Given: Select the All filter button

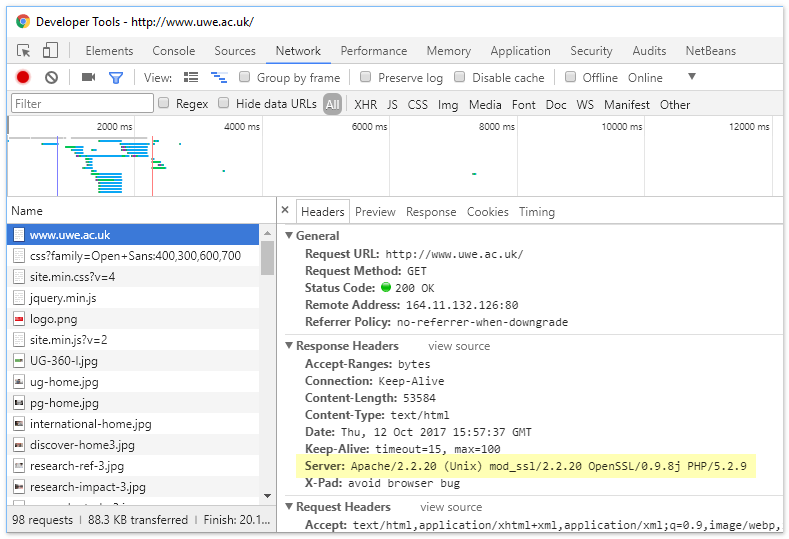Looking at the screenshot, I should coord(332,104).
